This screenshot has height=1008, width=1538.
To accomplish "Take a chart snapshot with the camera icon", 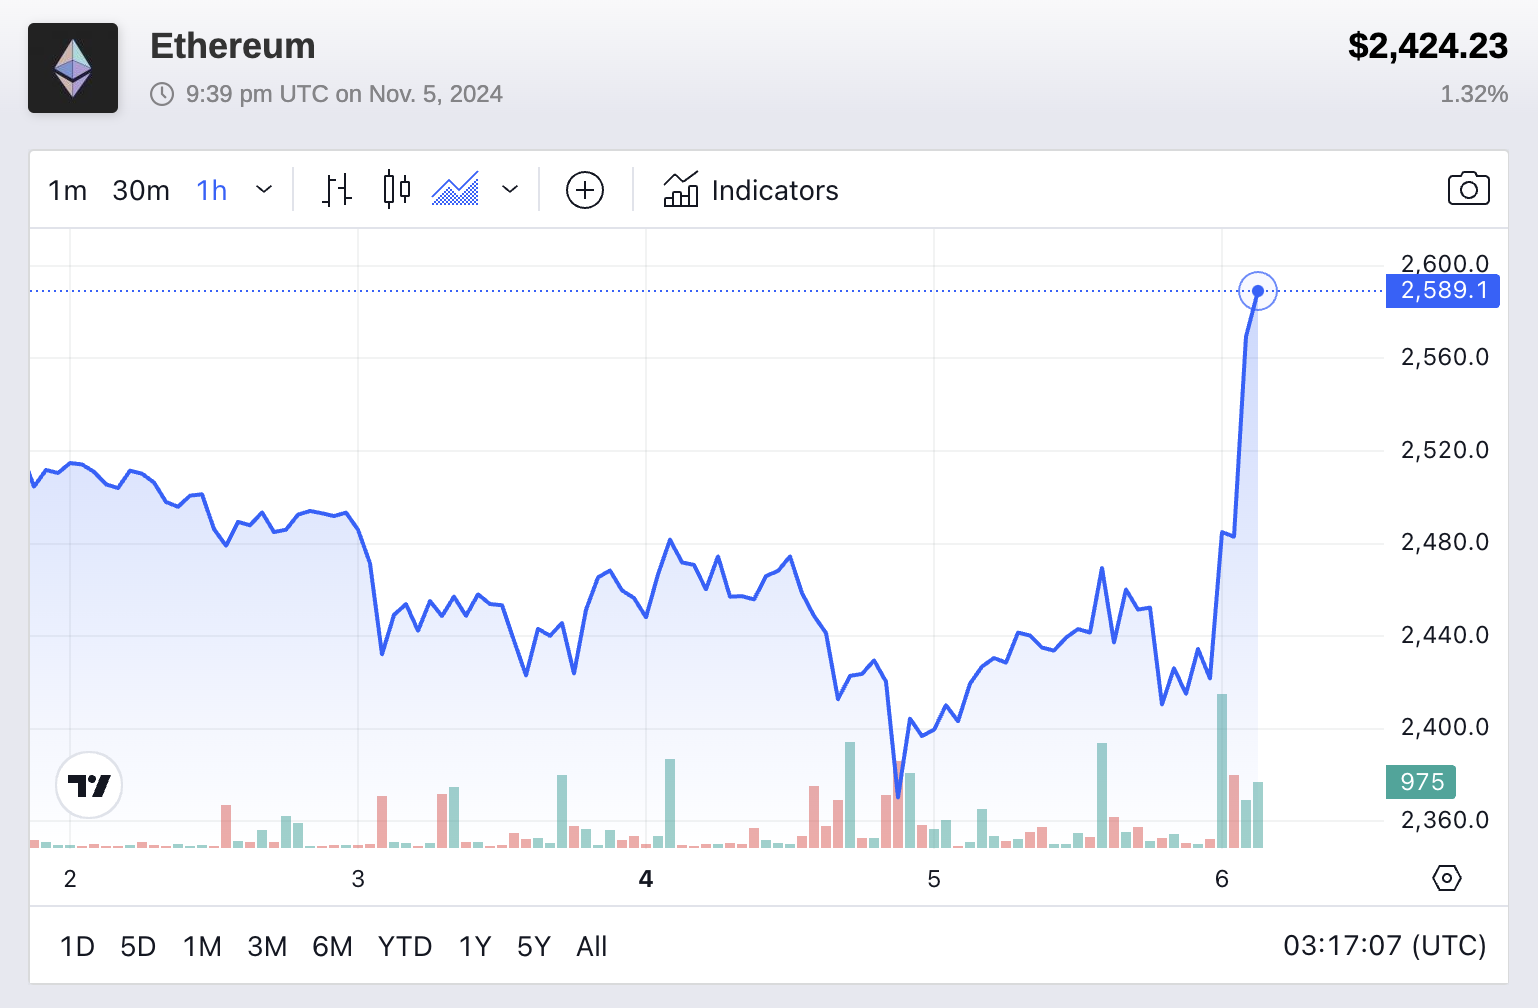I will [1468, 189].
